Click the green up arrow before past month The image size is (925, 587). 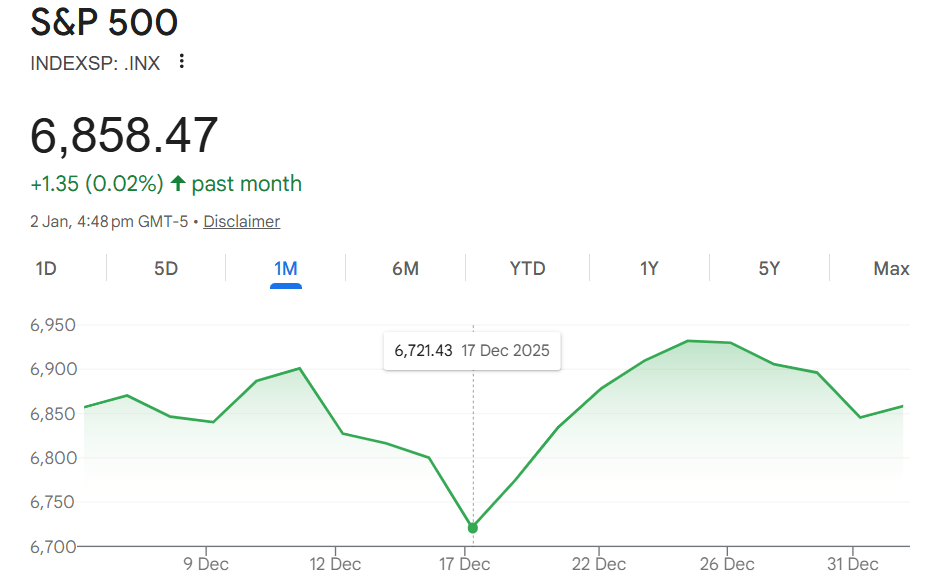coord(178,184)
